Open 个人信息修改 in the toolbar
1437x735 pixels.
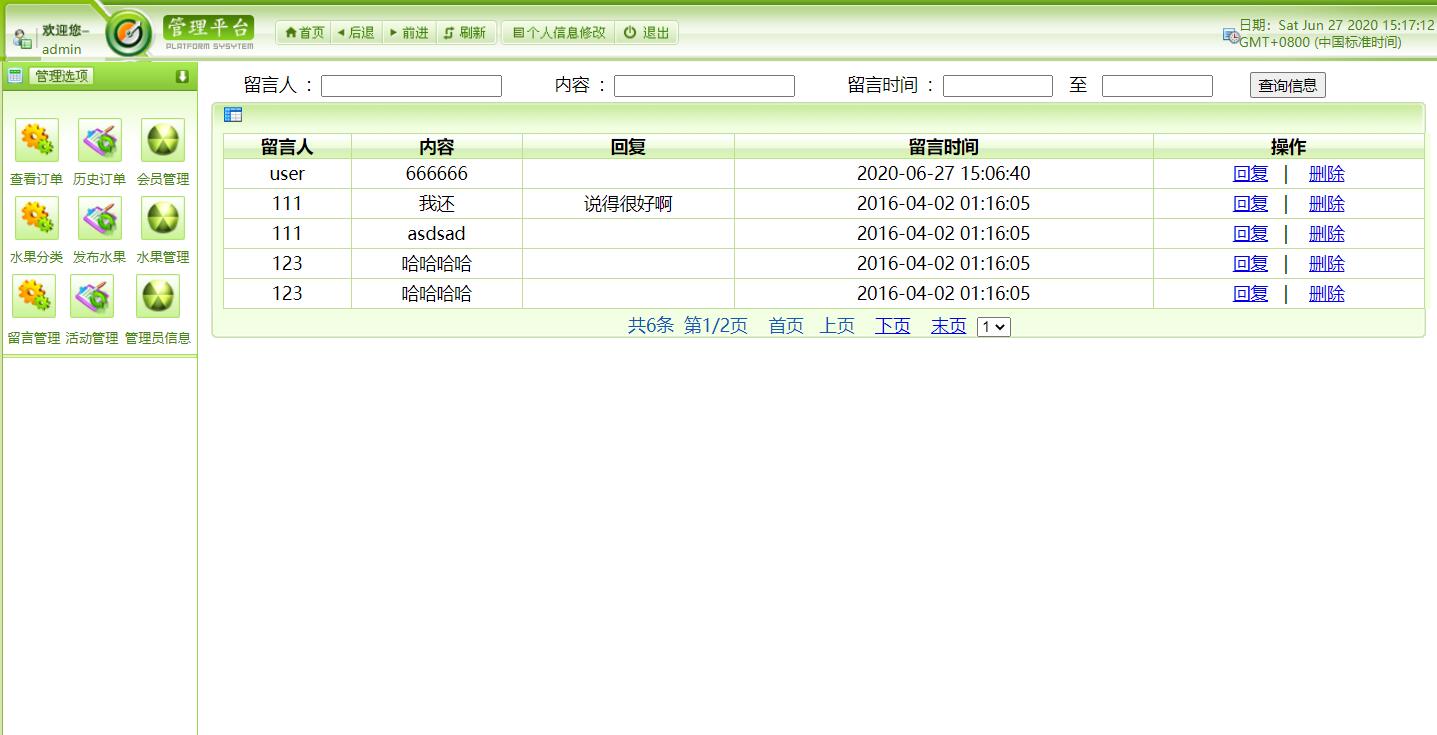559,33
